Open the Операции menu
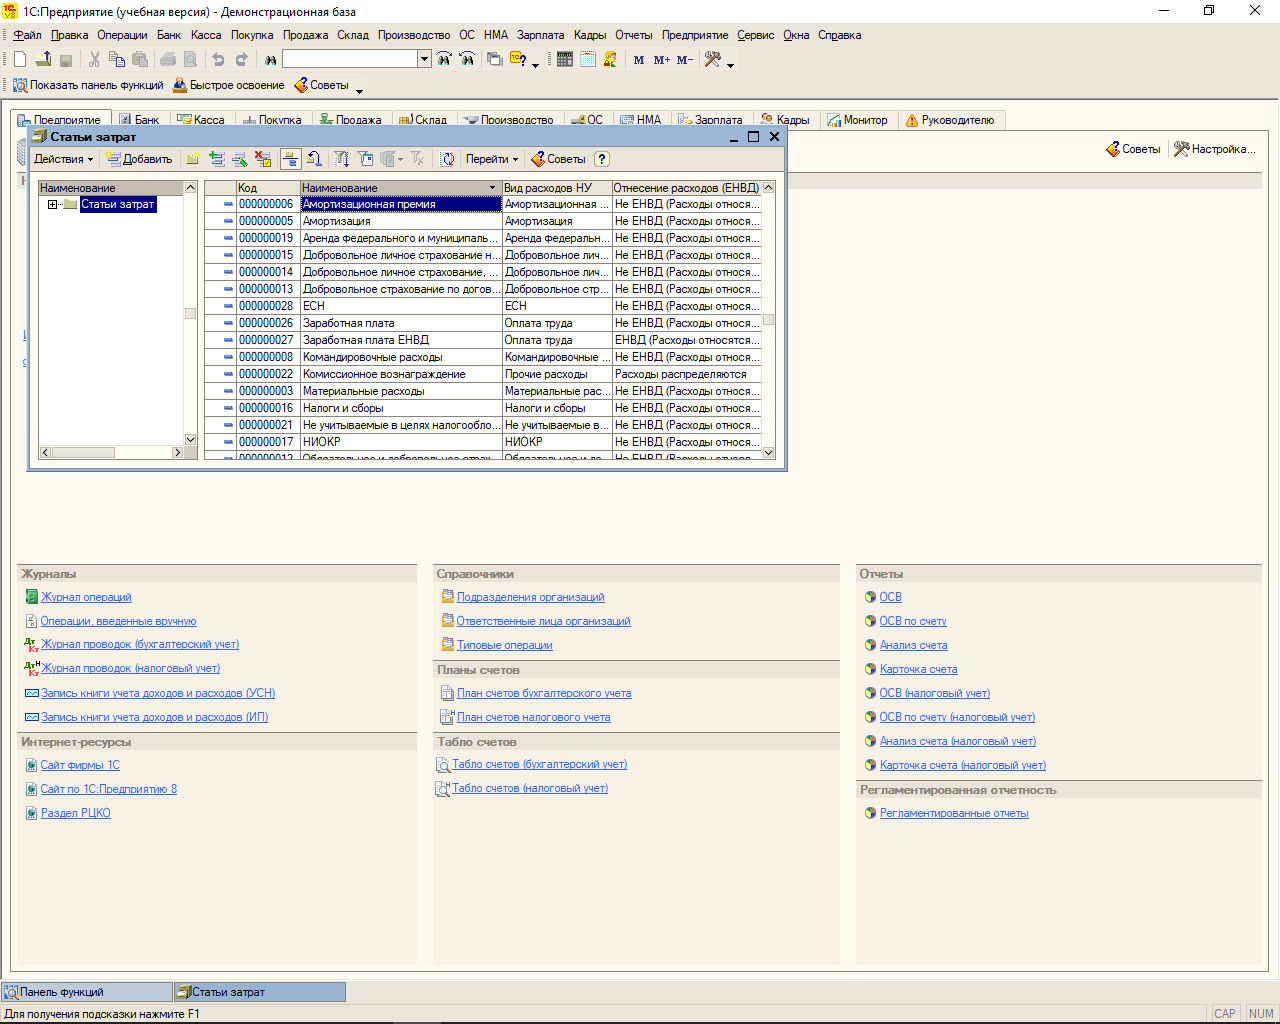Image resolution: width=1280 pixels, height=1024 pixels. point(122,35)
